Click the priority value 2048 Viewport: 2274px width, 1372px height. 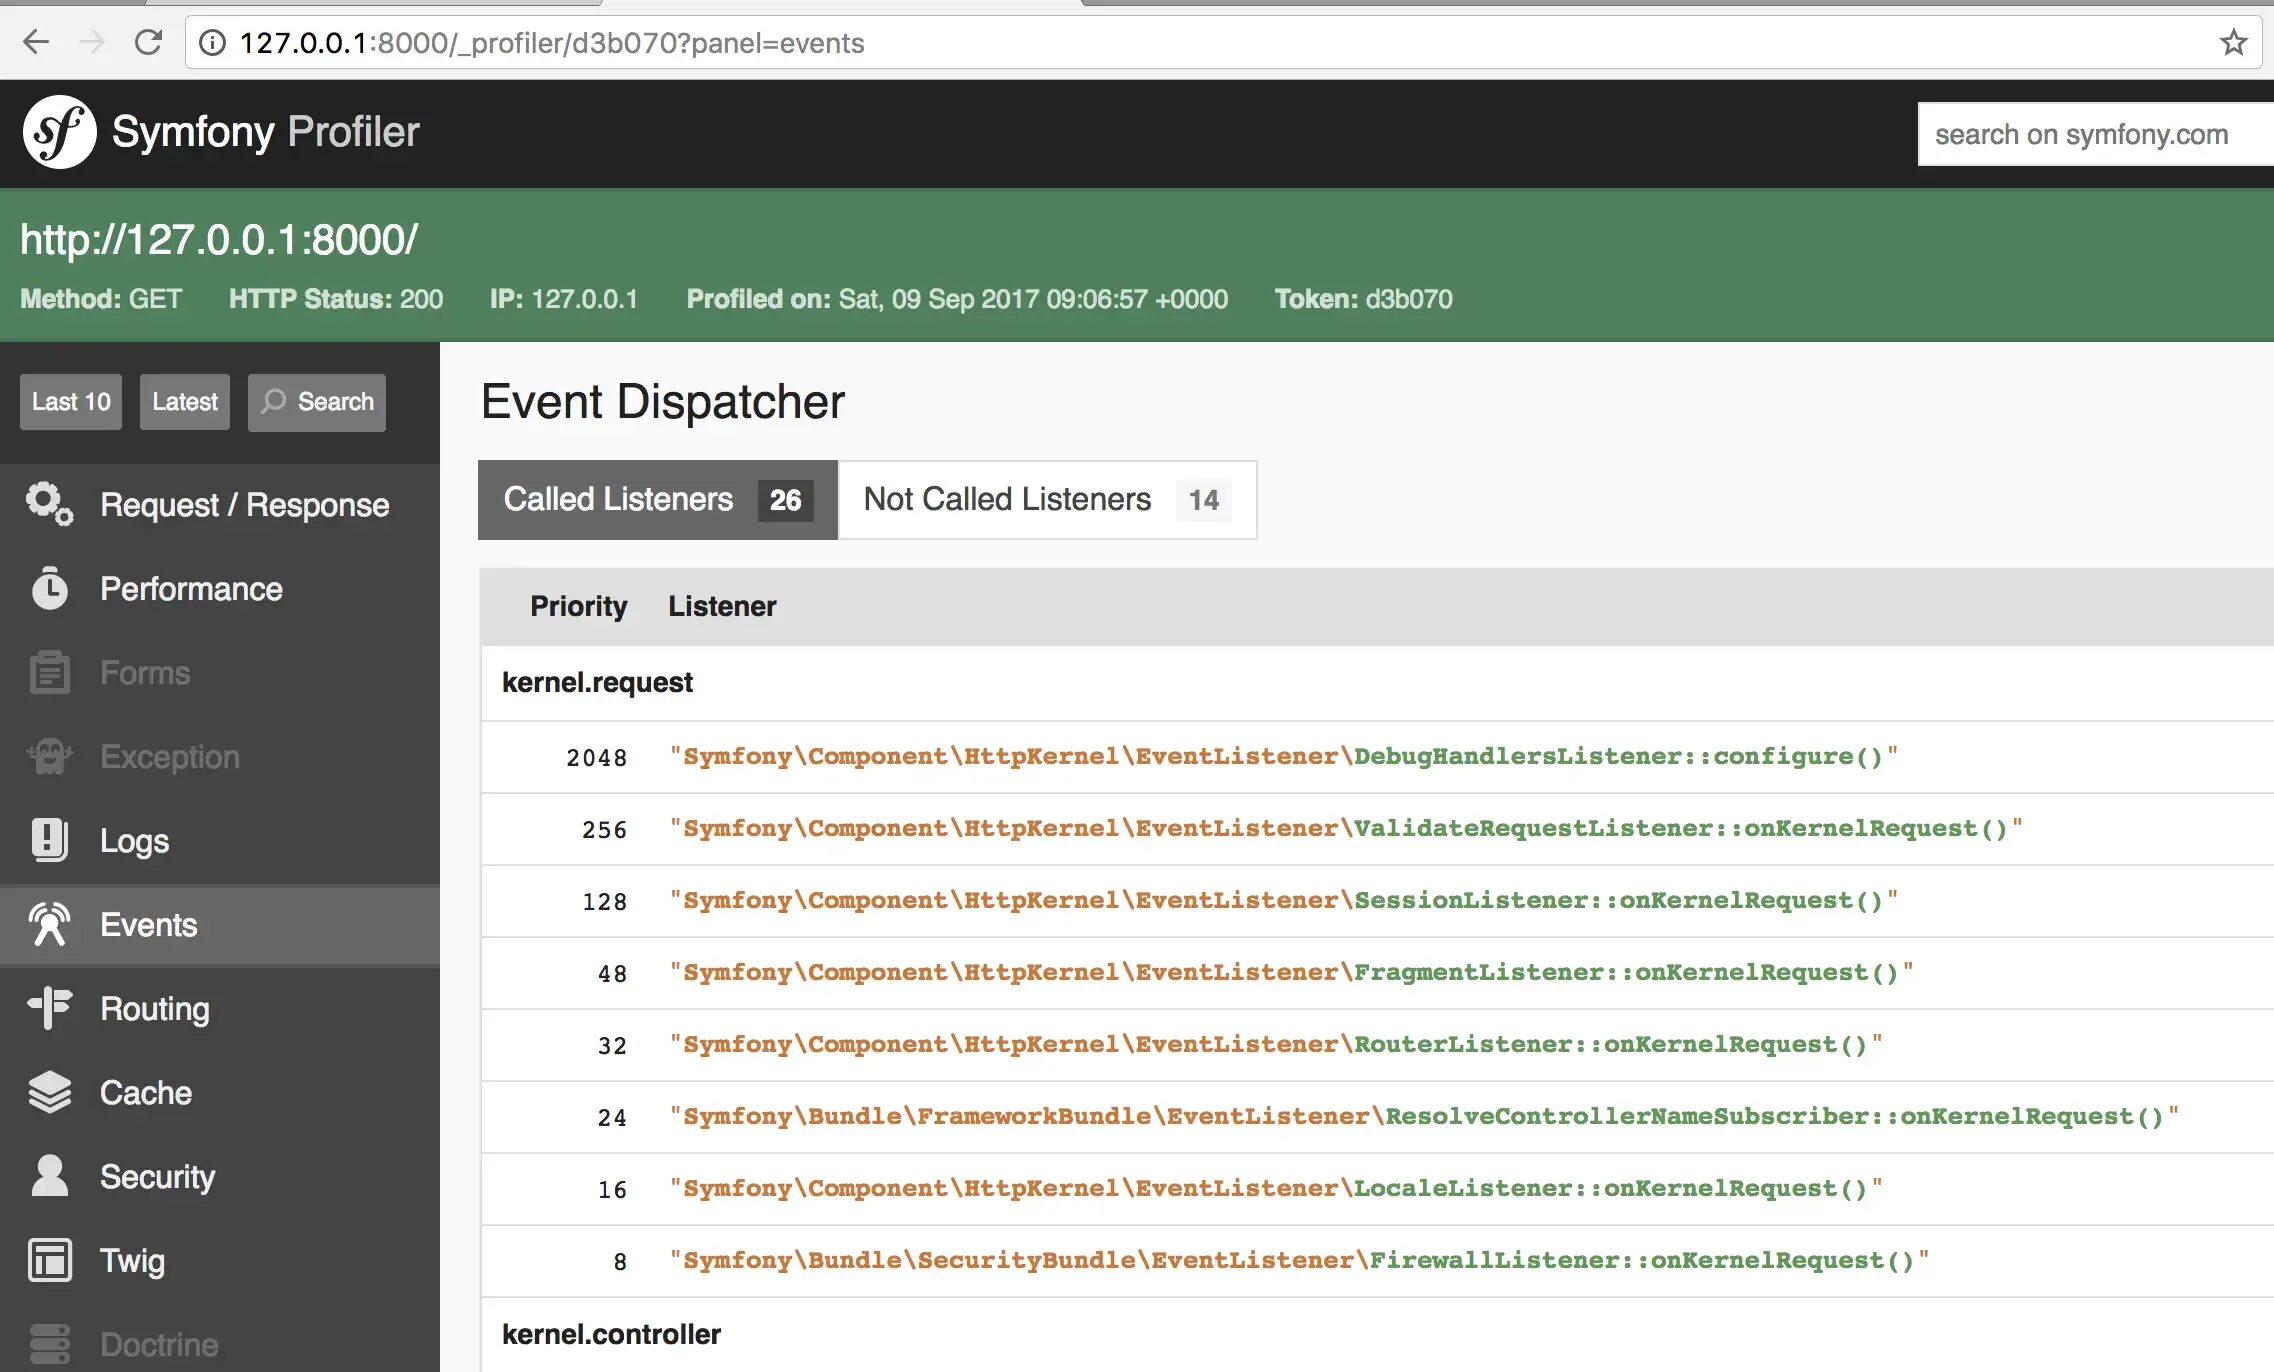pos(596,758)
